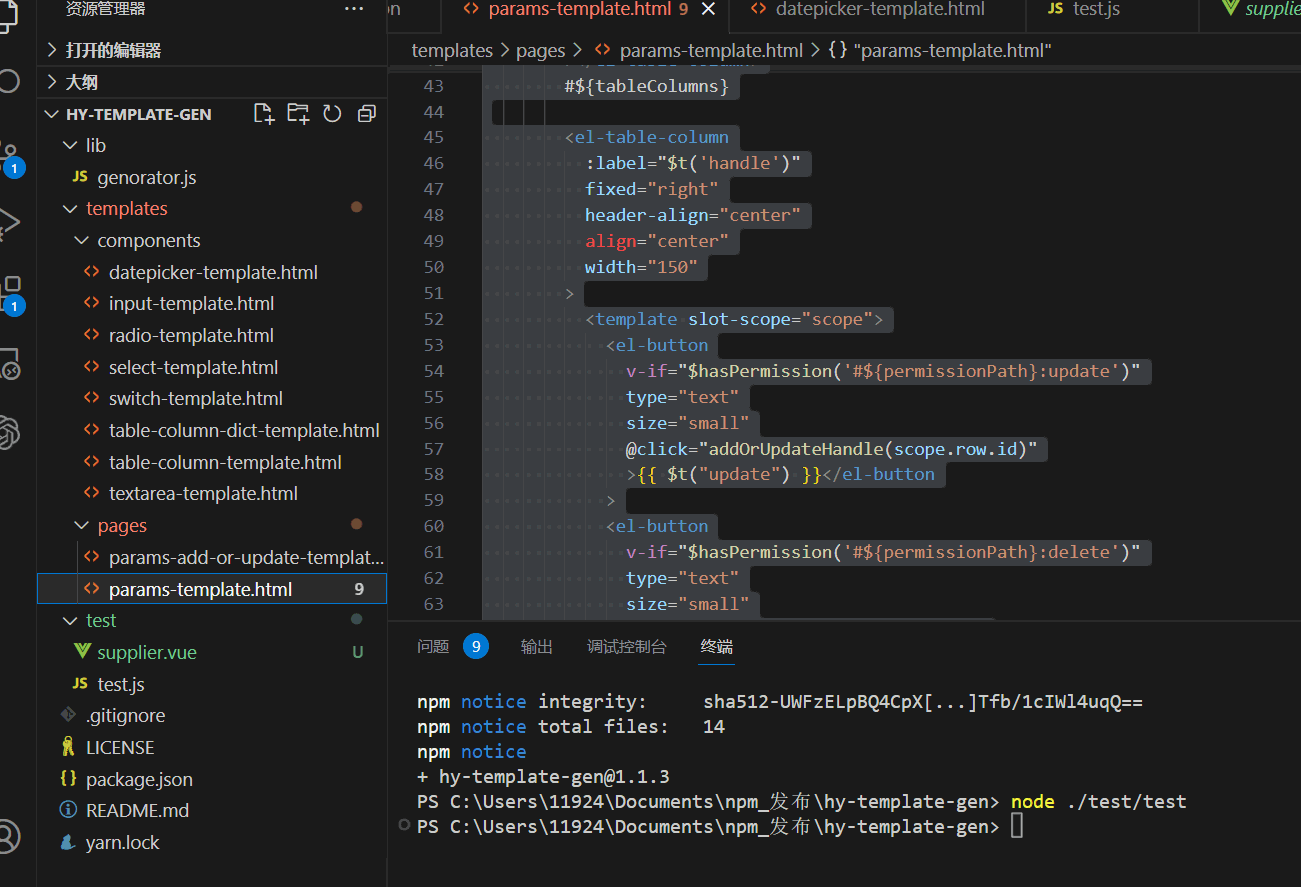1301x887 pixels.
Task: Open test.js in the file tree
Action: pyautogui.click(x=211, y=684)
